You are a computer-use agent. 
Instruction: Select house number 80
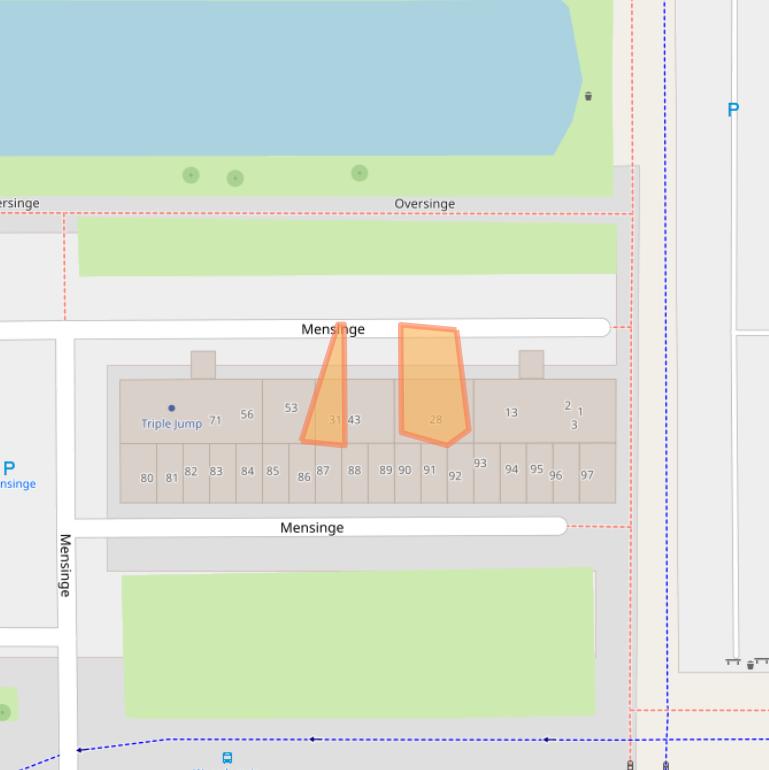[x=147, y=478]
